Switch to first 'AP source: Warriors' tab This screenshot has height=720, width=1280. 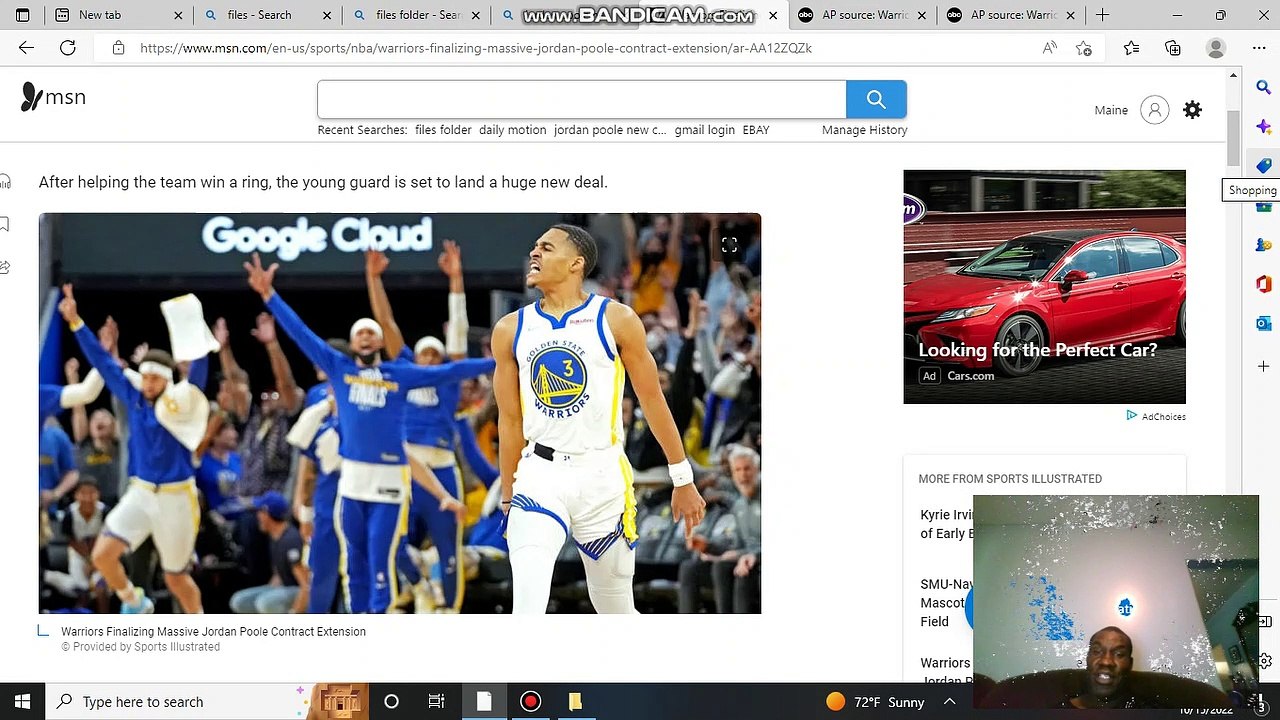(x=864, y=15)
